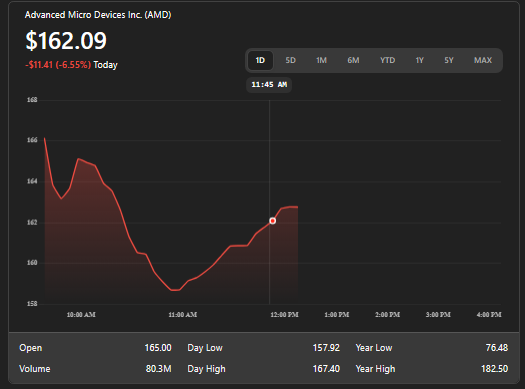525x389 pixels.
Task: Click the word Today beside change
Action: pyautogui.click(x=105, y=65)
